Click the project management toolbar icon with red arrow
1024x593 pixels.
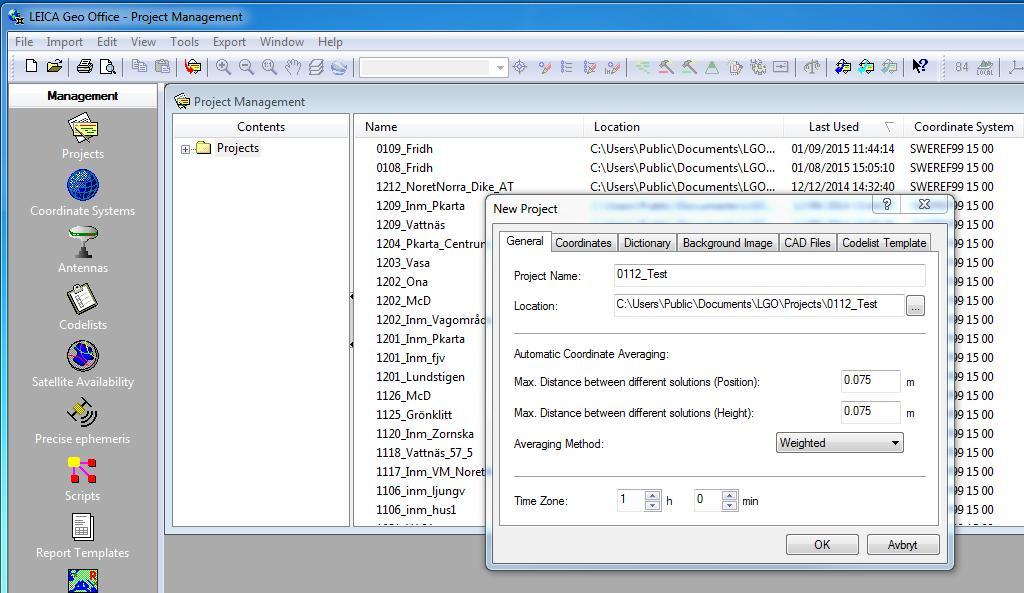point(193,66)
